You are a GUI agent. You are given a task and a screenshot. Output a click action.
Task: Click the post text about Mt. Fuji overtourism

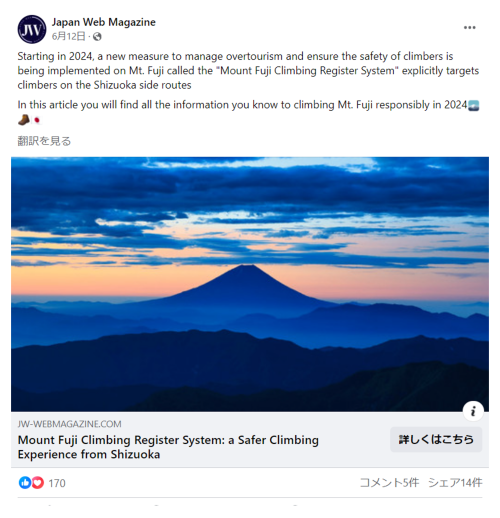[x=248, y=71]
